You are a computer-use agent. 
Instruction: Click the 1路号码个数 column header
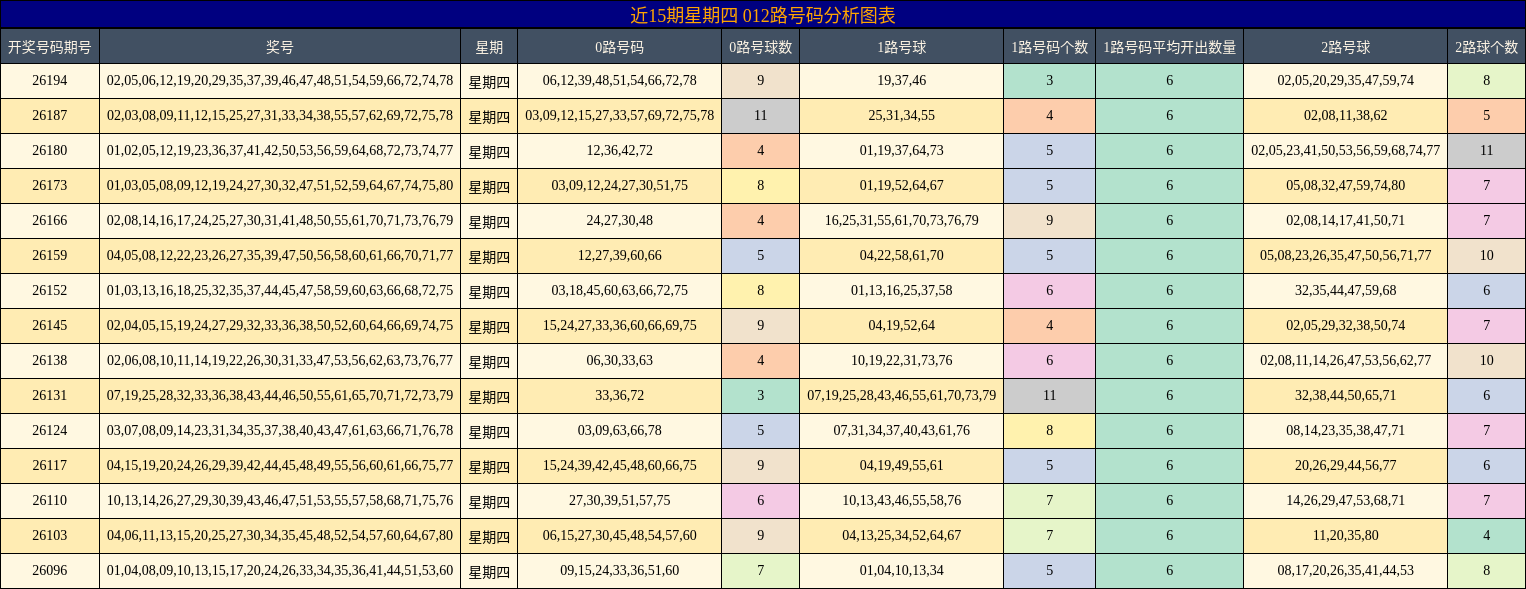pyautogui.click(x=1049, y=47)
